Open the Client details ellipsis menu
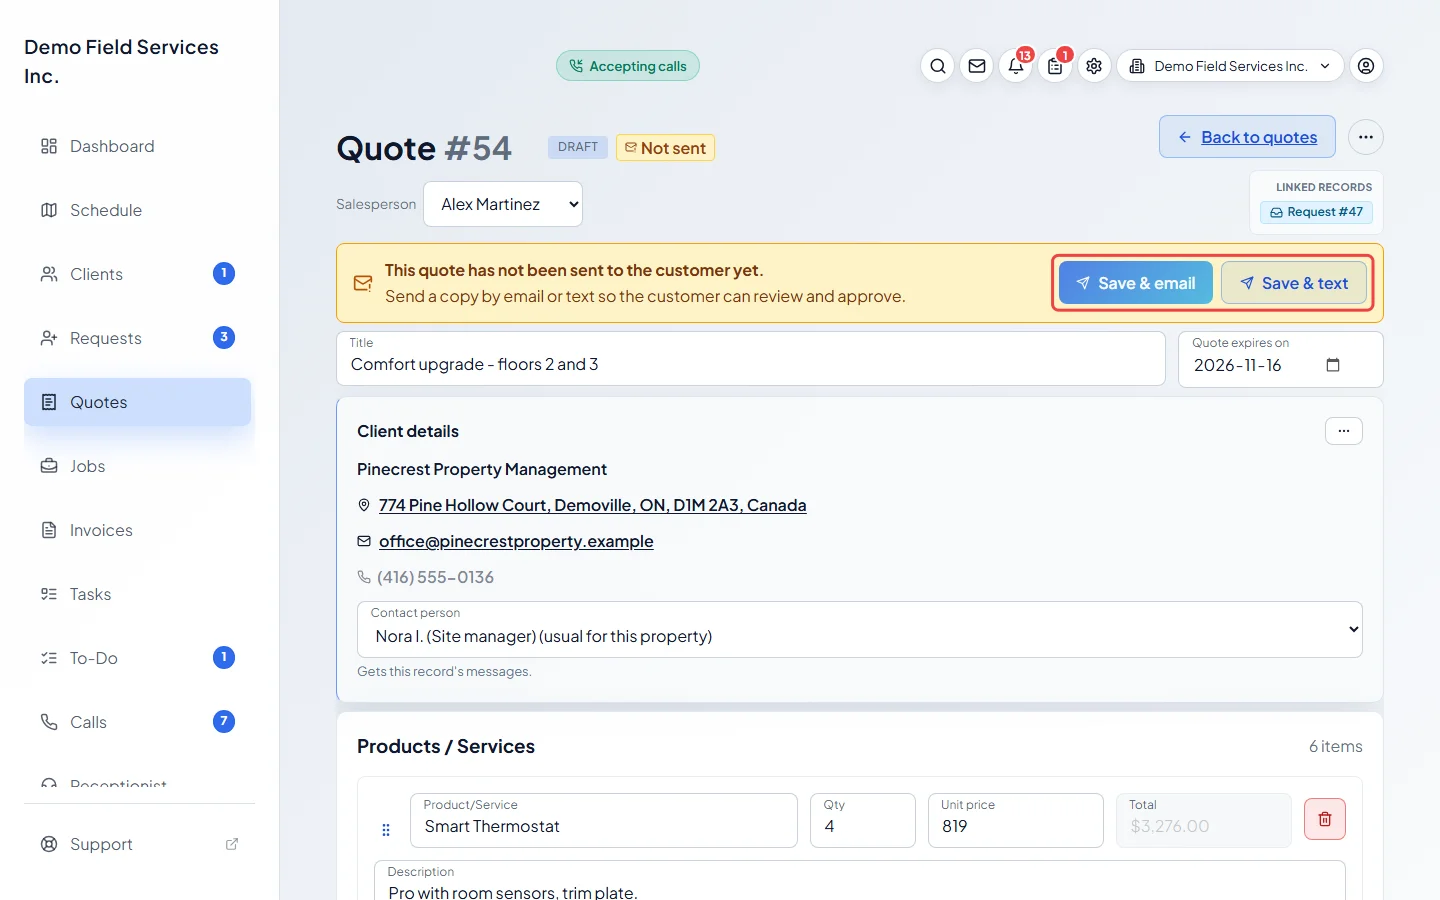This screenshot has height=900, width=1440. pos(1344,431)
